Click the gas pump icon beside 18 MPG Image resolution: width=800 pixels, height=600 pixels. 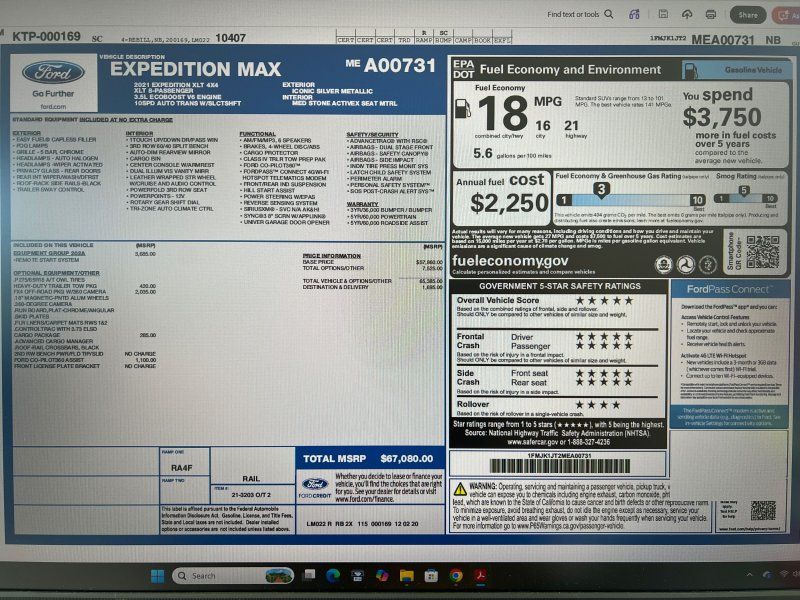pyautogui.click(x=462, y=108)
